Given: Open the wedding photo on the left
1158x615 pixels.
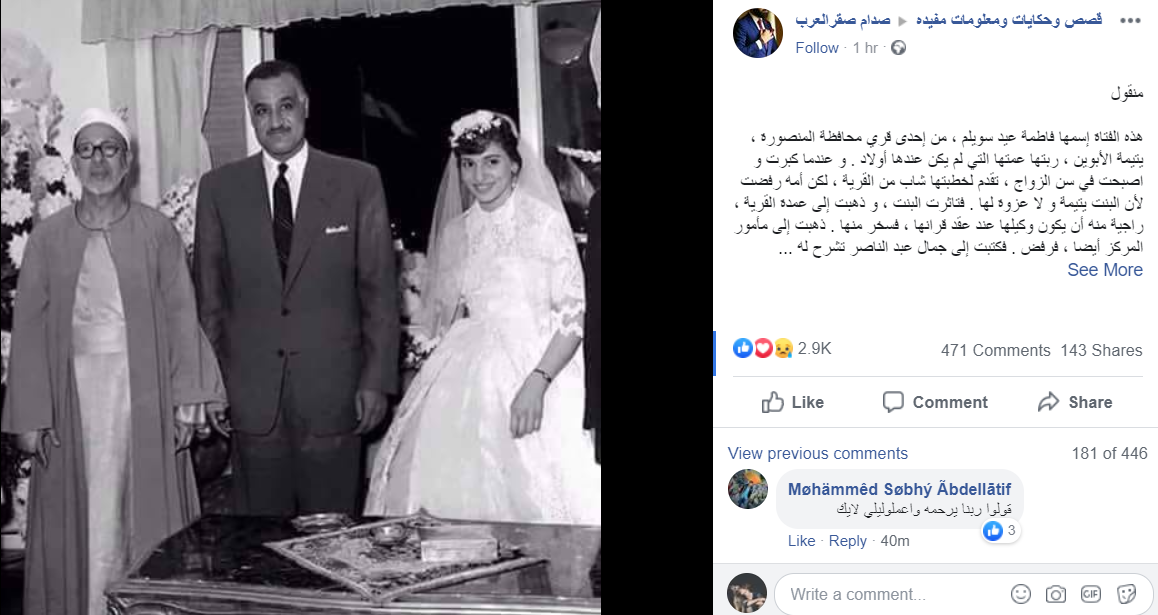Looking at the screenshot, I should pyautogui.click(x=301, y=307).
